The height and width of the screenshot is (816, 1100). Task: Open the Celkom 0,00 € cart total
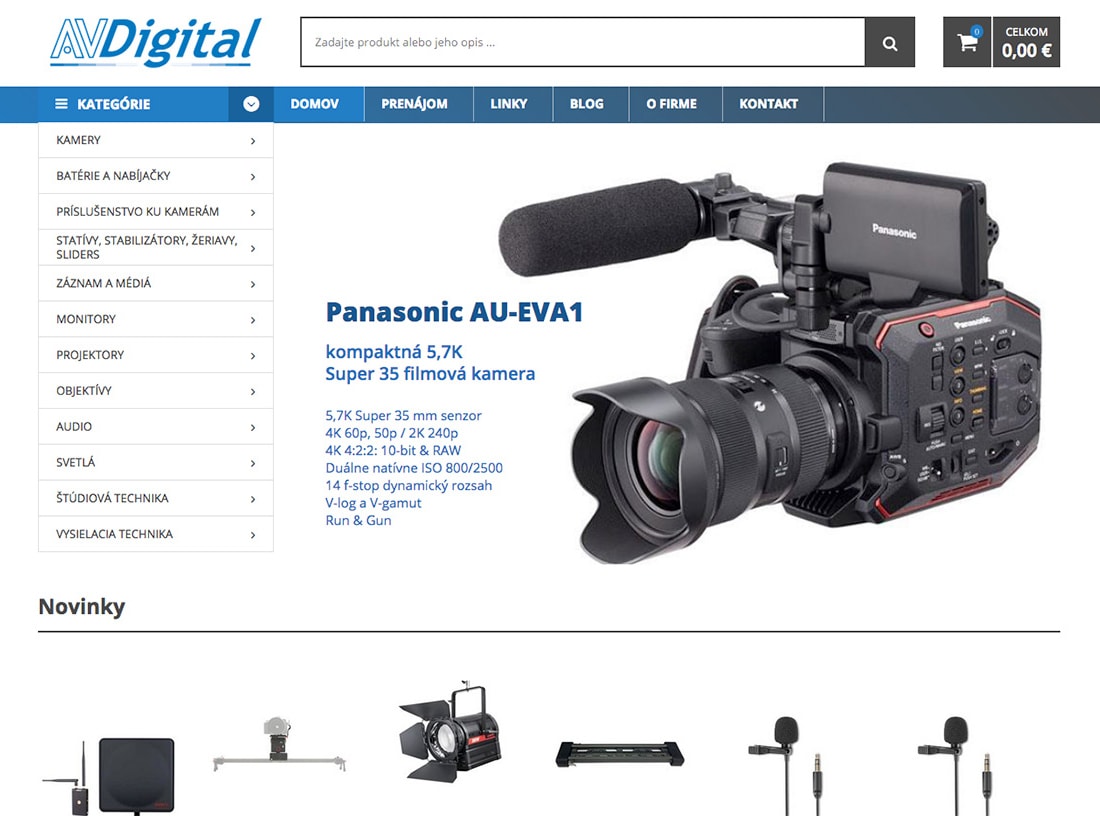(1026, 43)
